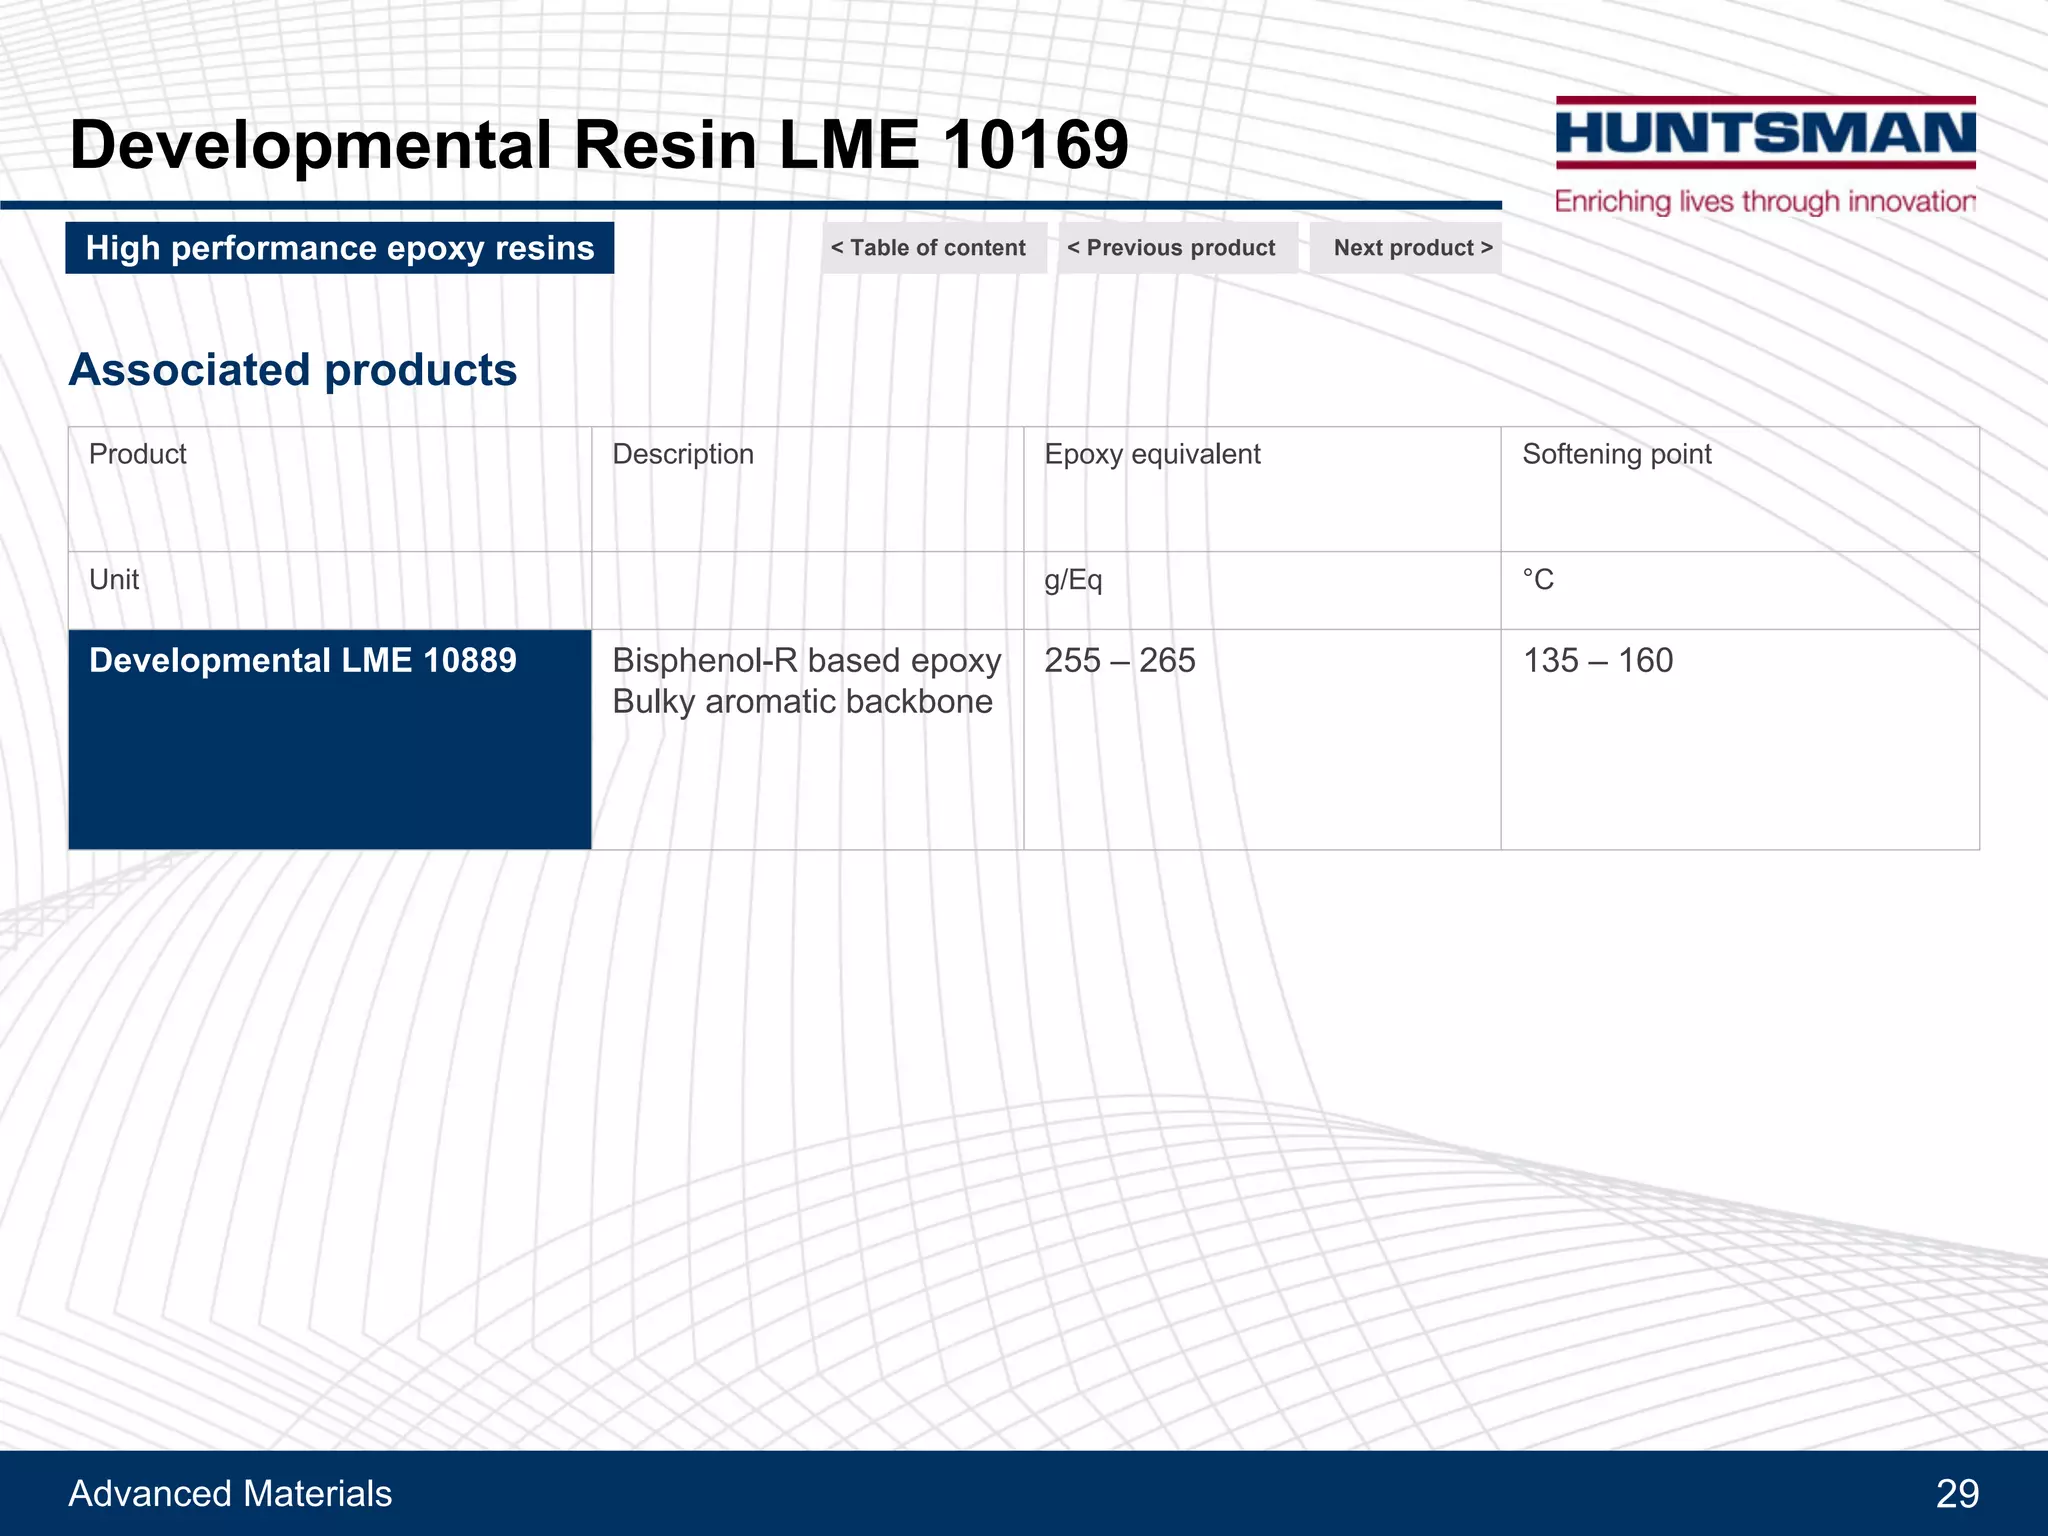Go to the Previous product
Viewport: 2048px width, 1536px height.
(x=1176, y=248)
